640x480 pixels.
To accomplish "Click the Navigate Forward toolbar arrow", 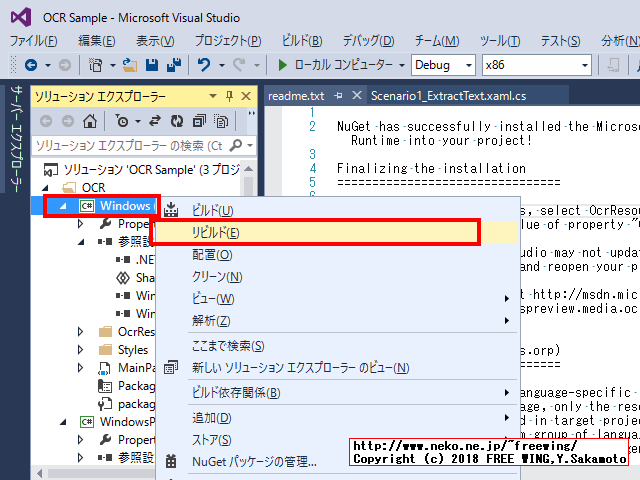I will click(x=64, y=65).
